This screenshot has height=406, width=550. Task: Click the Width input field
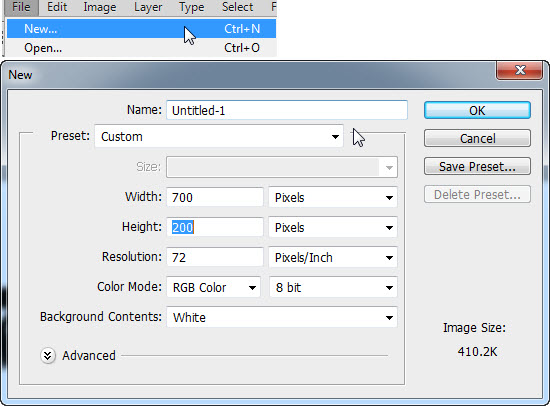(x=215, y=197)
